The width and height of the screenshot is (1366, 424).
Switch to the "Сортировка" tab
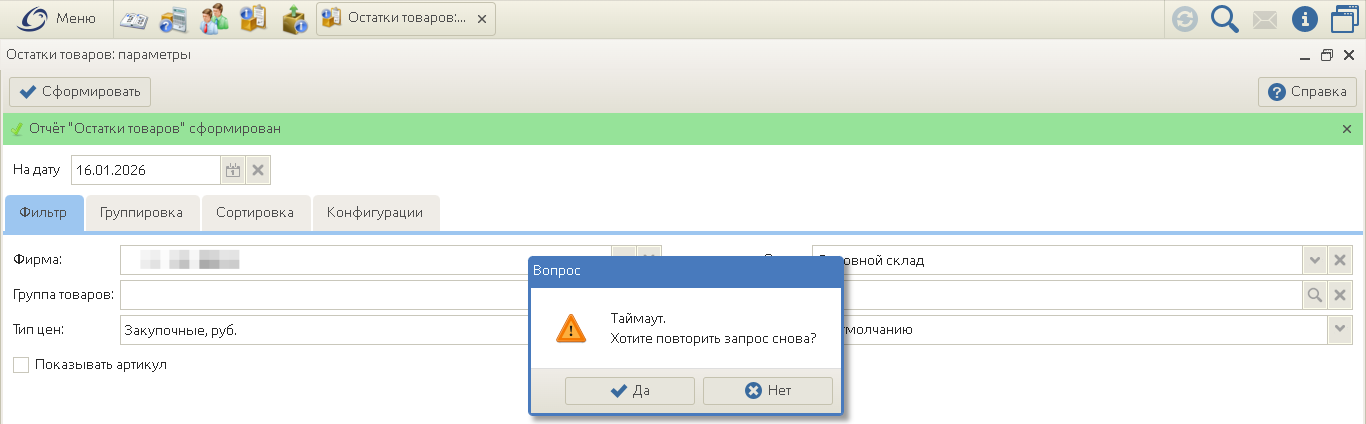pyautogui.click(x=255, y=213)
